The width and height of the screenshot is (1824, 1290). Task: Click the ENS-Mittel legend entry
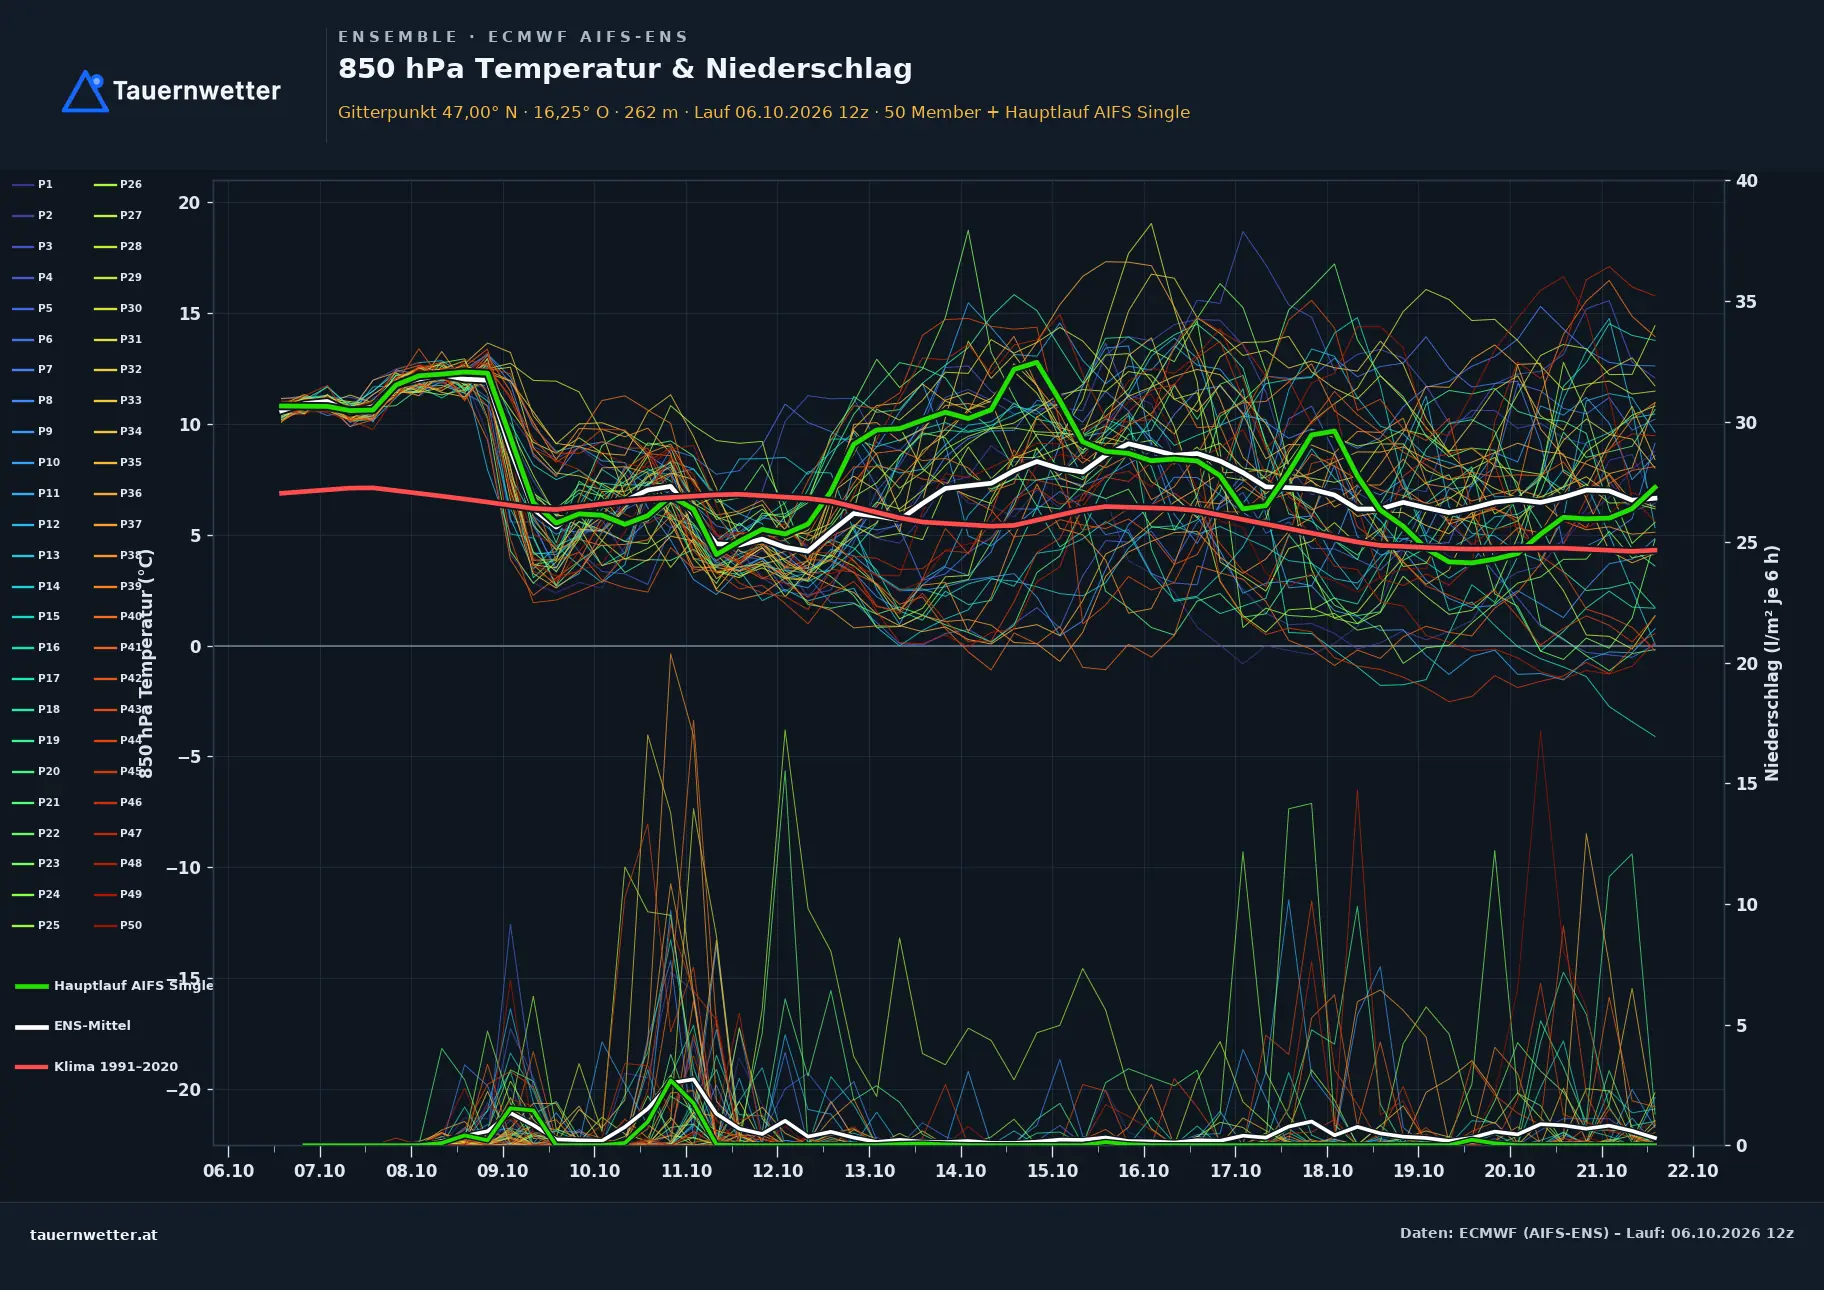click(73, 1026)
